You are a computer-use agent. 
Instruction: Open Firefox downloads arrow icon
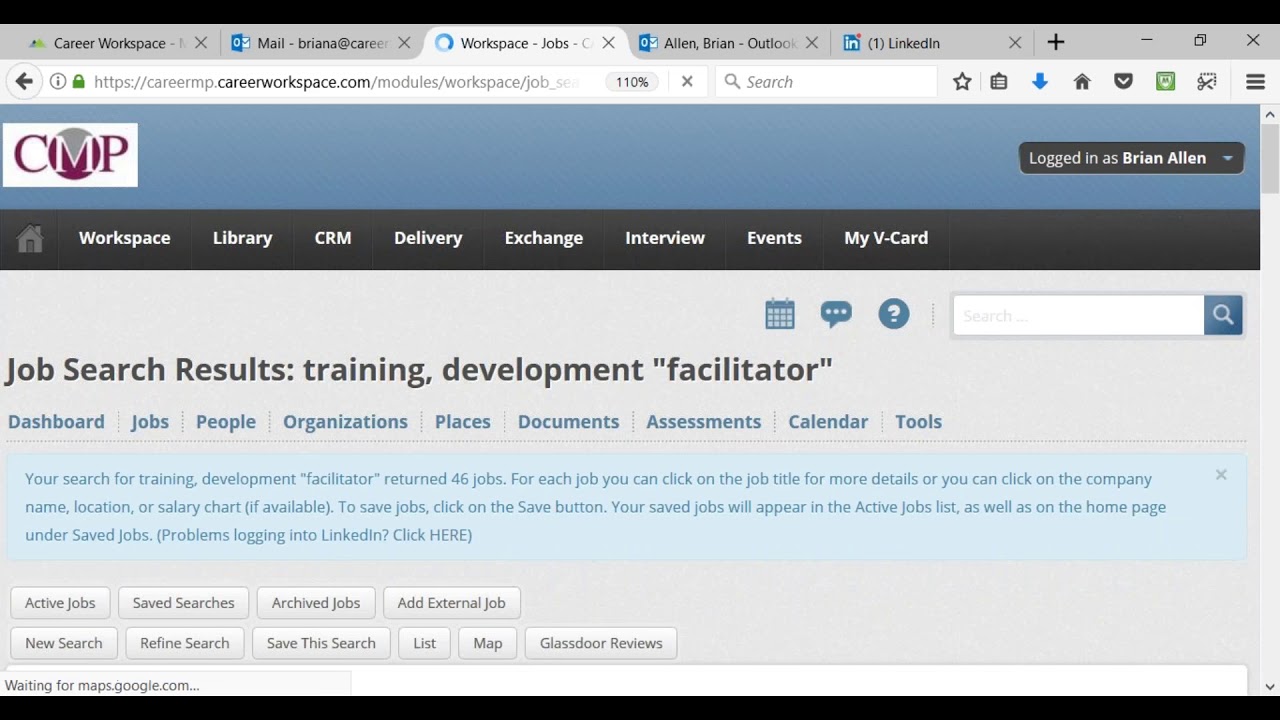pos(1040,82)
